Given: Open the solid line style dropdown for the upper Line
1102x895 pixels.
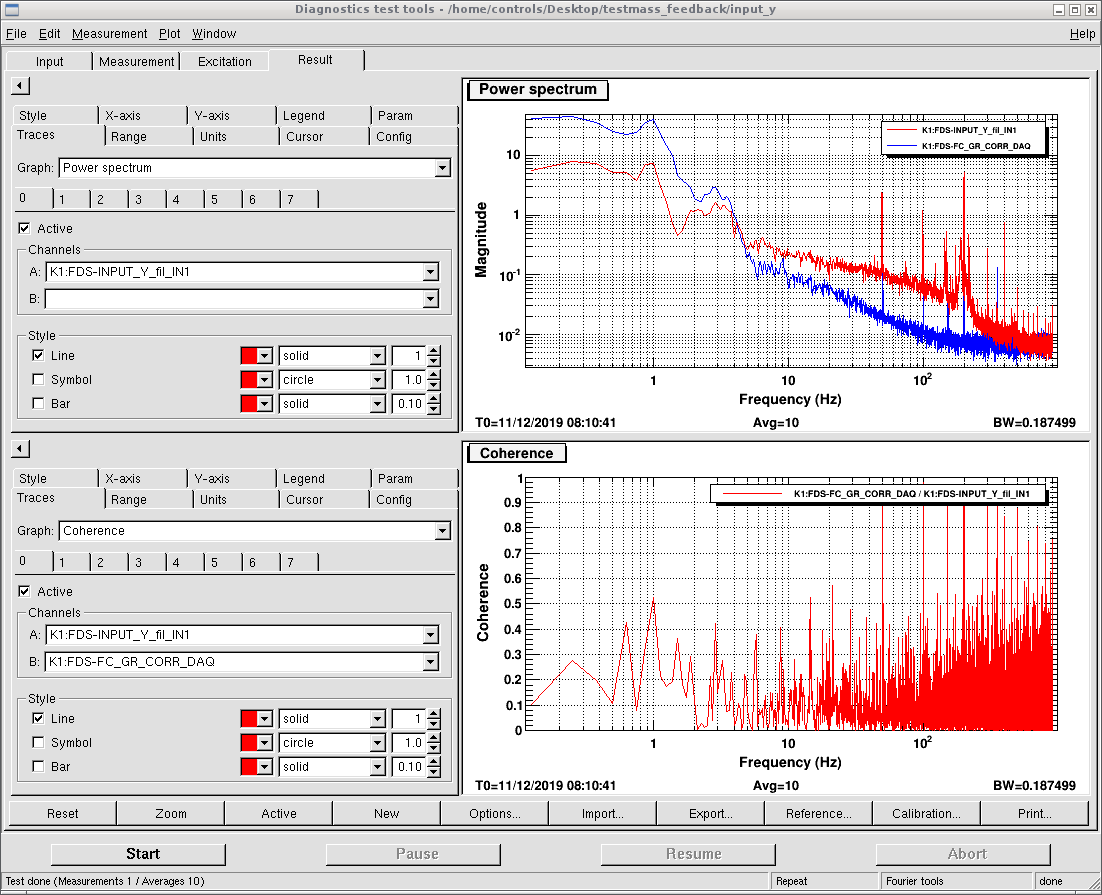Looking at the screenshot, I should tap(377, 356).
